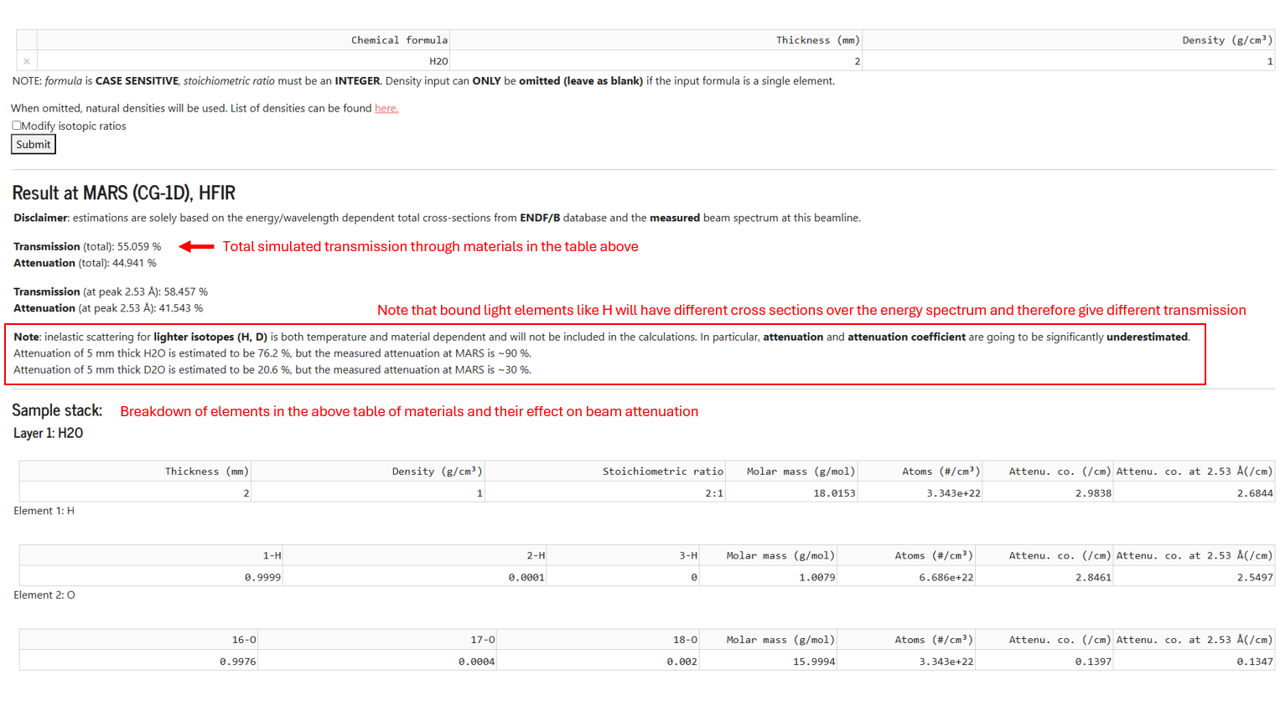Enable the Modify isotopic ratios checkbox

point(17,126)
